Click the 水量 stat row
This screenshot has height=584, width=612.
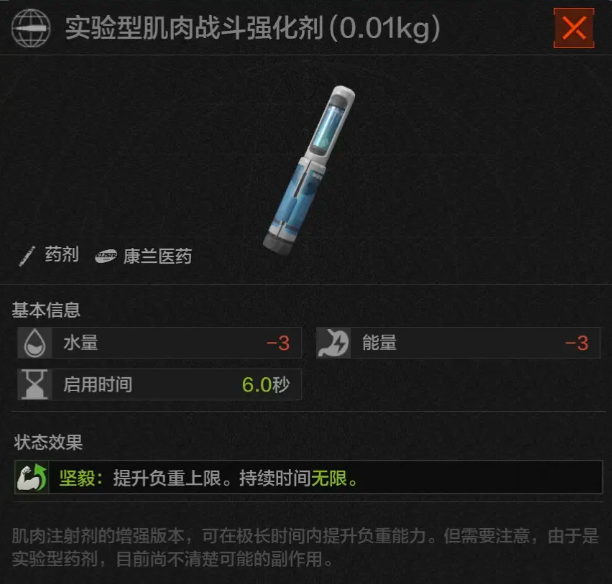[x=159, y=343]
